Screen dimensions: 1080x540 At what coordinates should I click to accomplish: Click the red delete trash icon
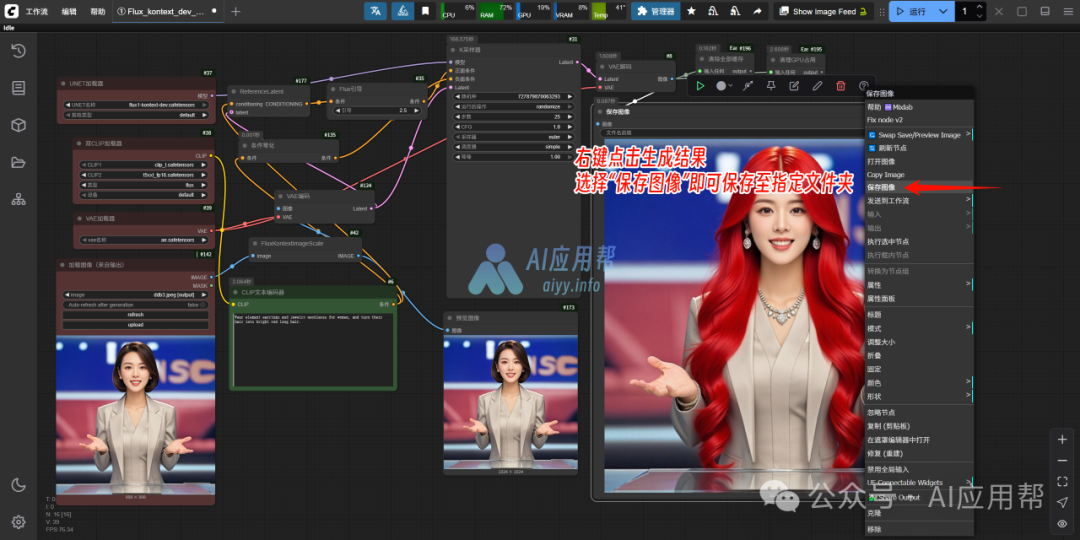click(x=840, y=86)
